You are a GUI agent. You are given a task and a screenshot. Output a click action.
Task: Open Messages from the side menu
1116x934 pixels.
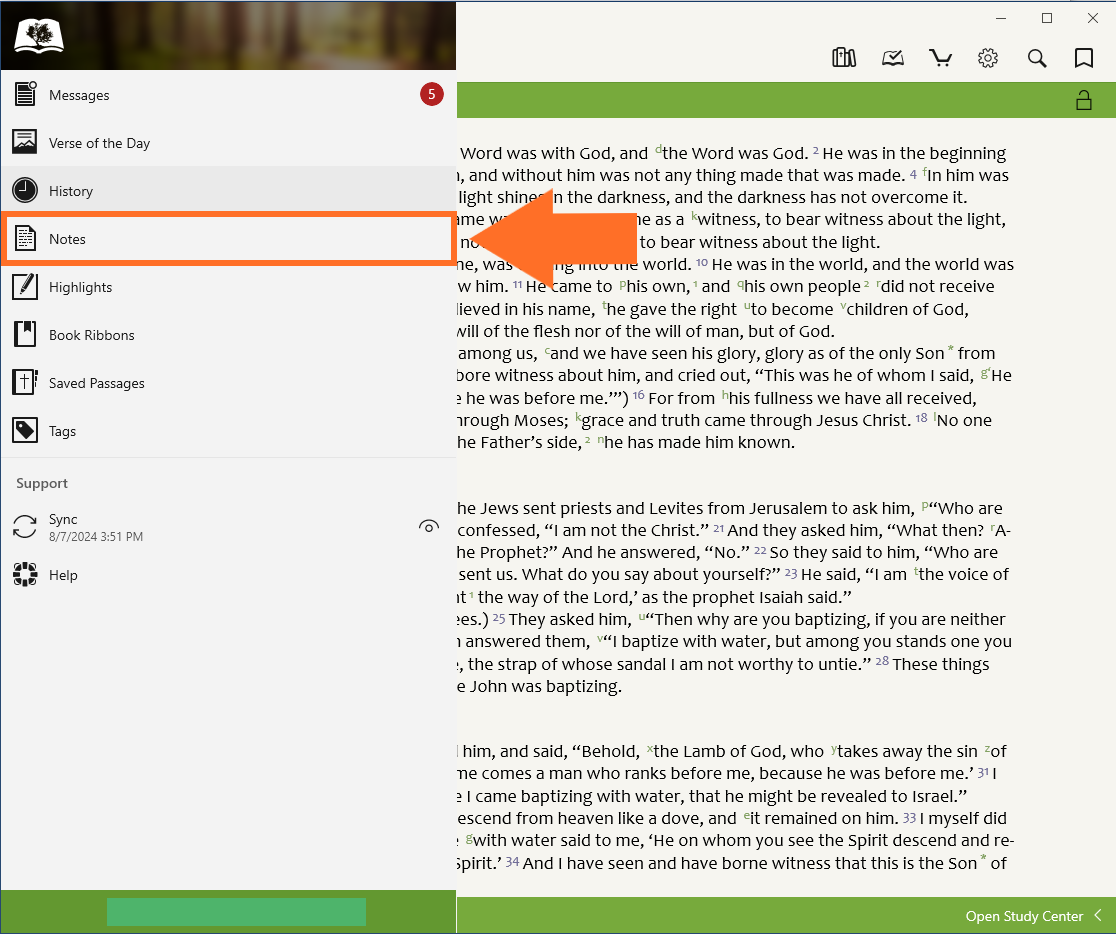coord(79,95)
